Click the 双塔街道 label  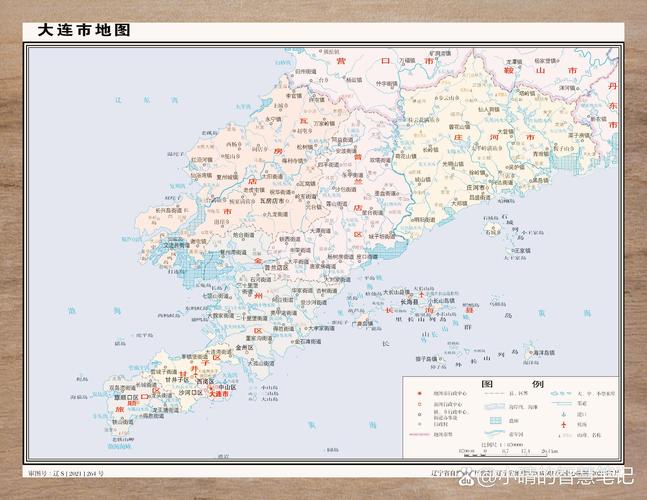[380, 160]
